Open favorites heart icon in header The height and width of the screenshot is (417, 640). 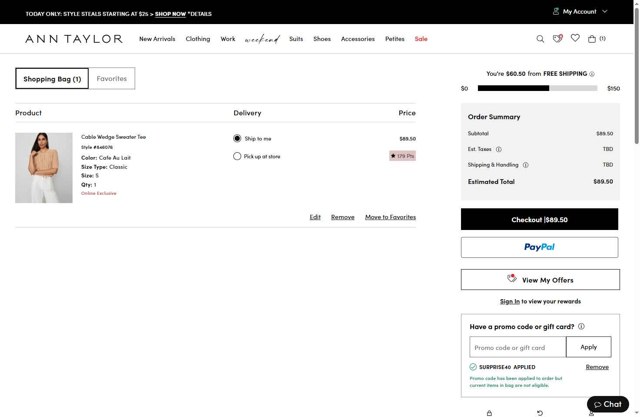[x=575, y=38]
